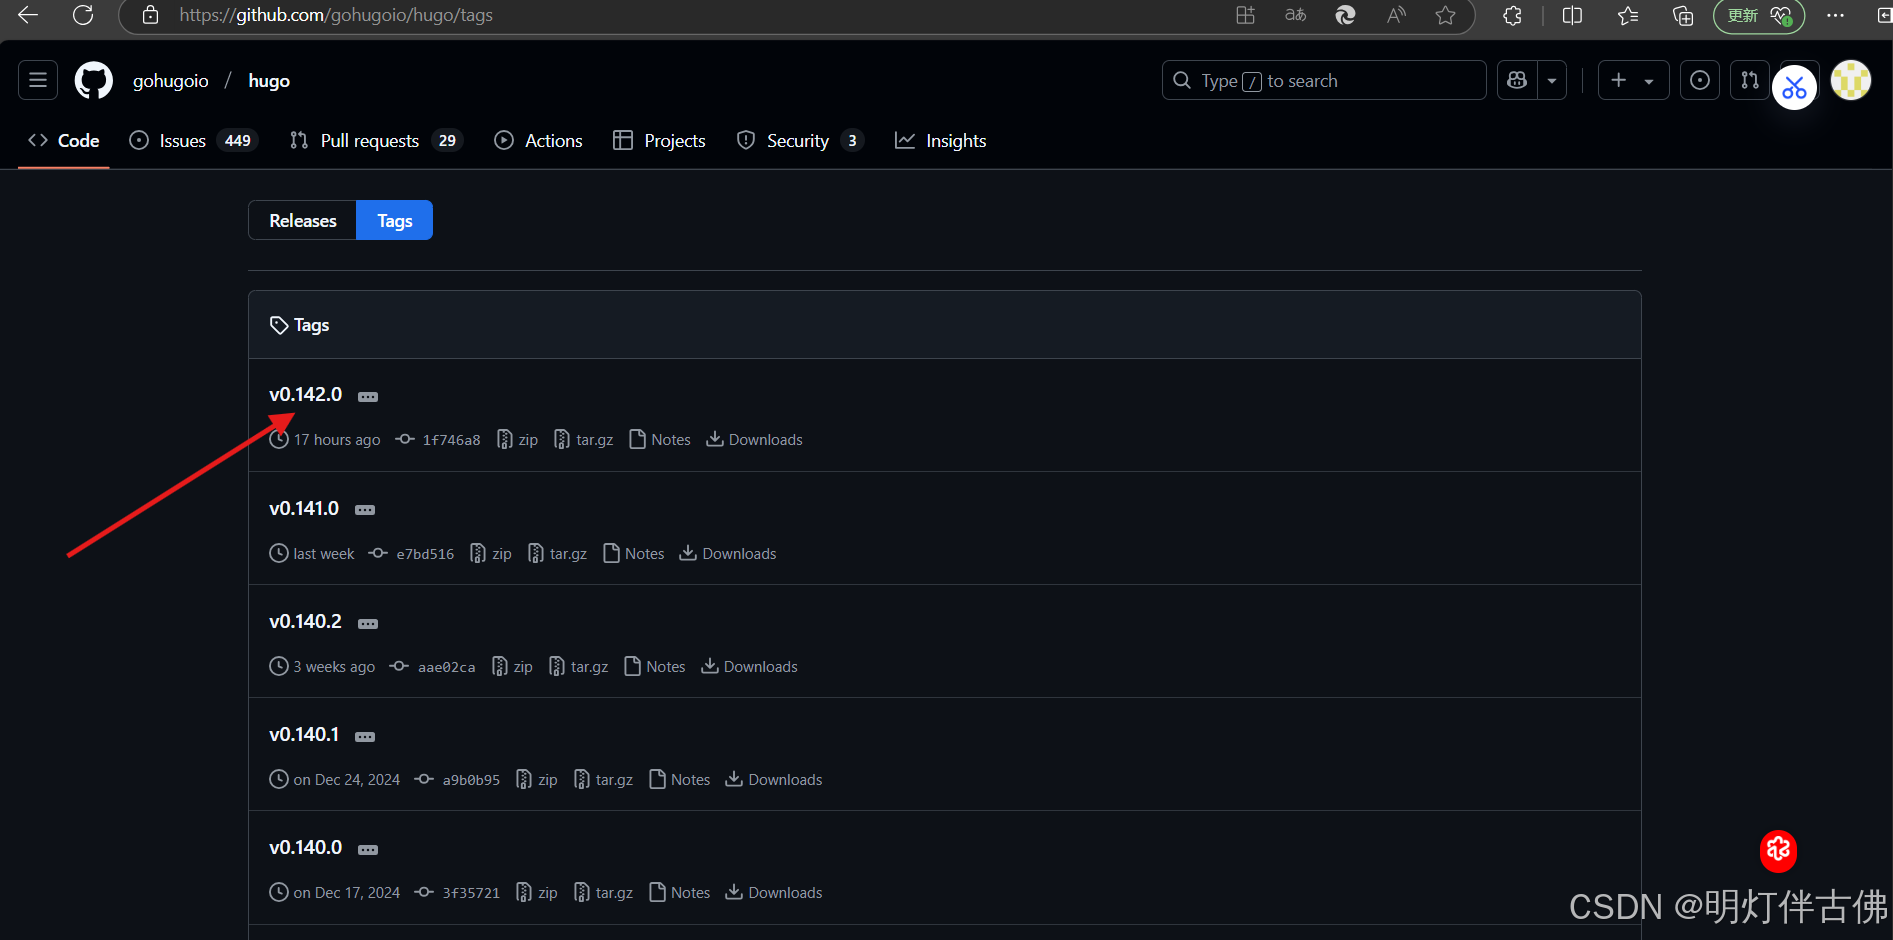View Notes for v0.141.0
Screen dimensions: 1893x940
point(634,553)
